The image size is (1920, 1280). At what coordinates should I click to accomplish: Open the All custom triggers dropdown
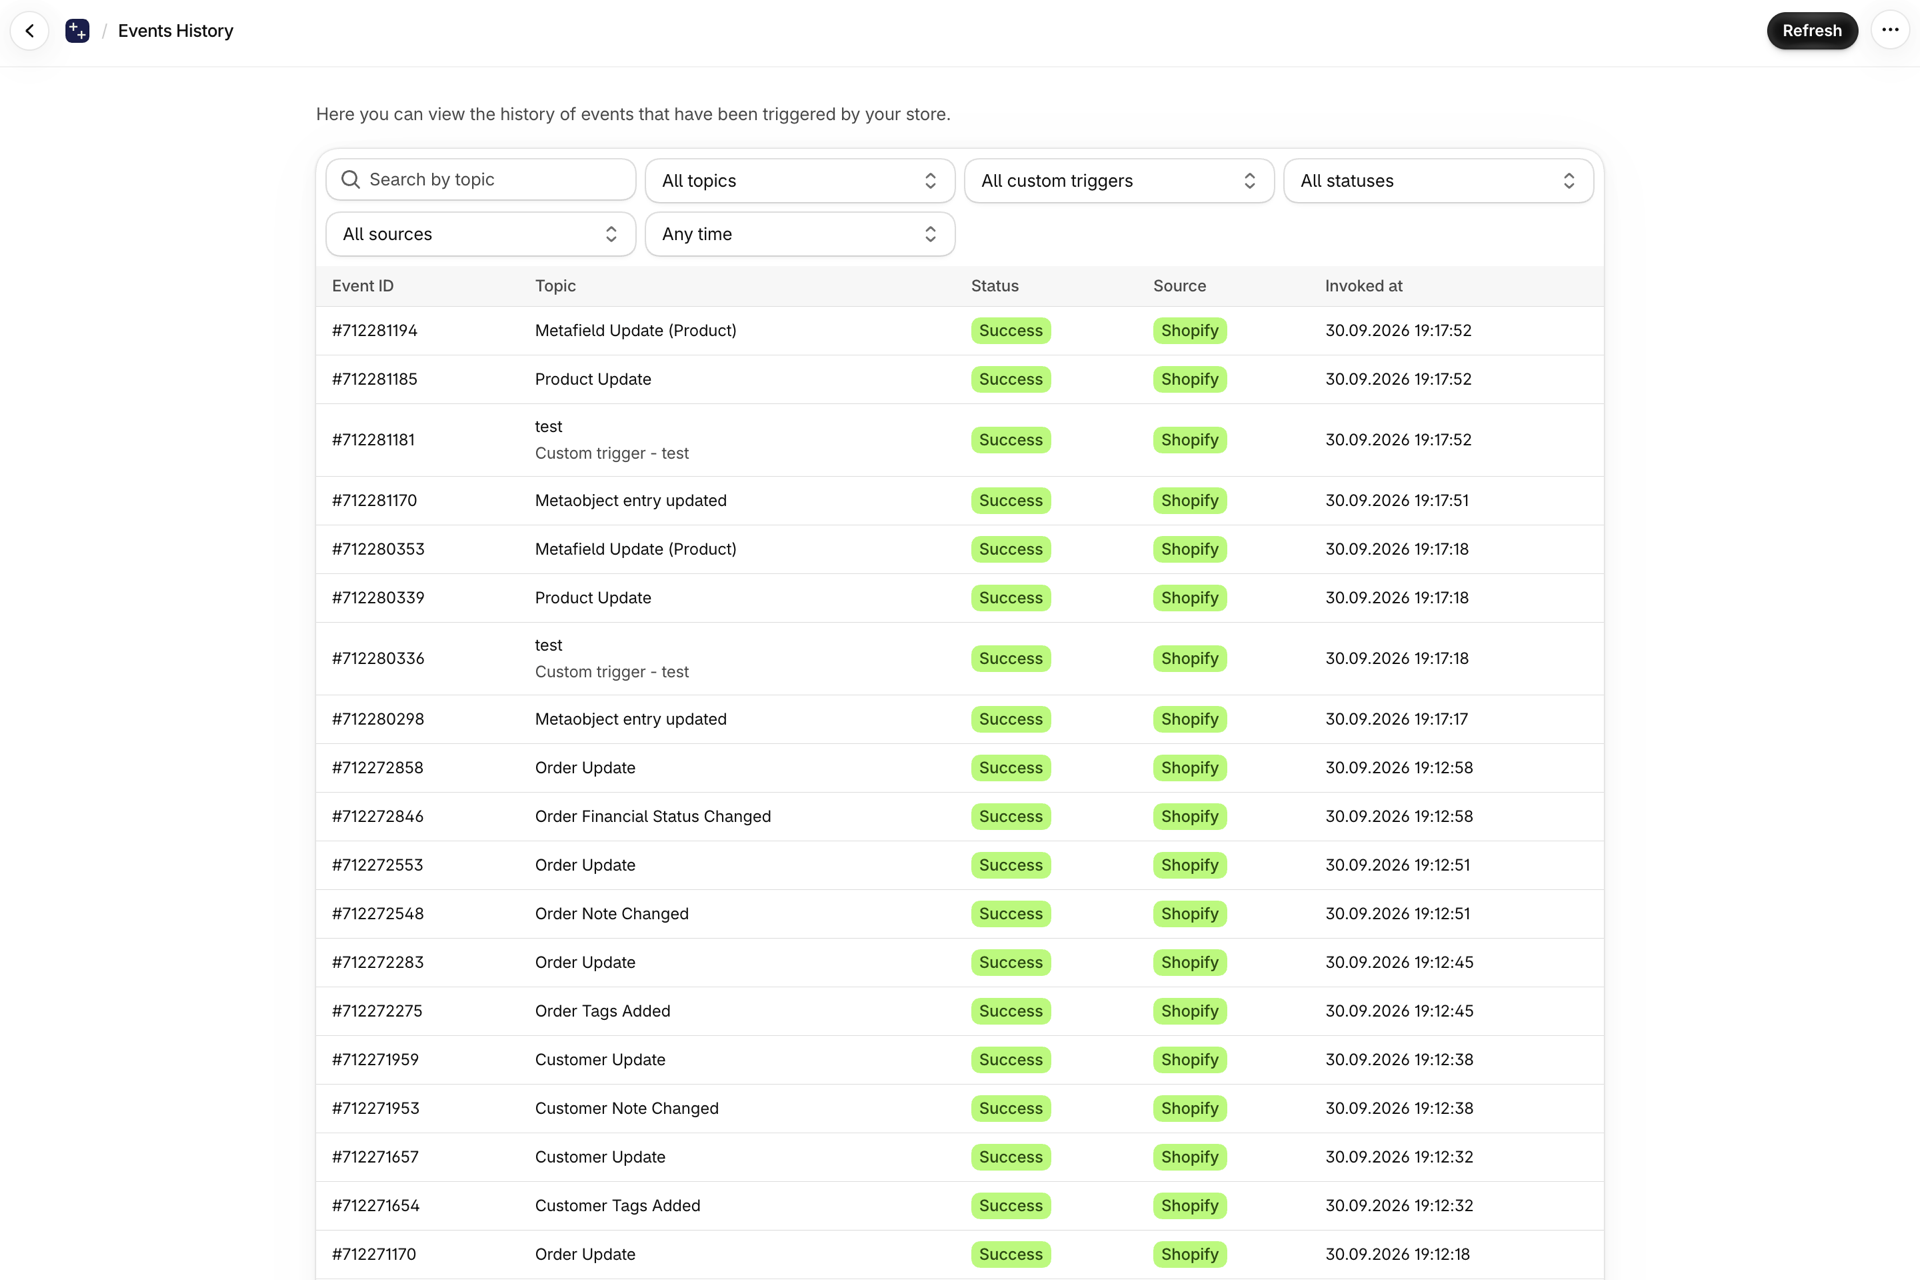(1119, 181)
